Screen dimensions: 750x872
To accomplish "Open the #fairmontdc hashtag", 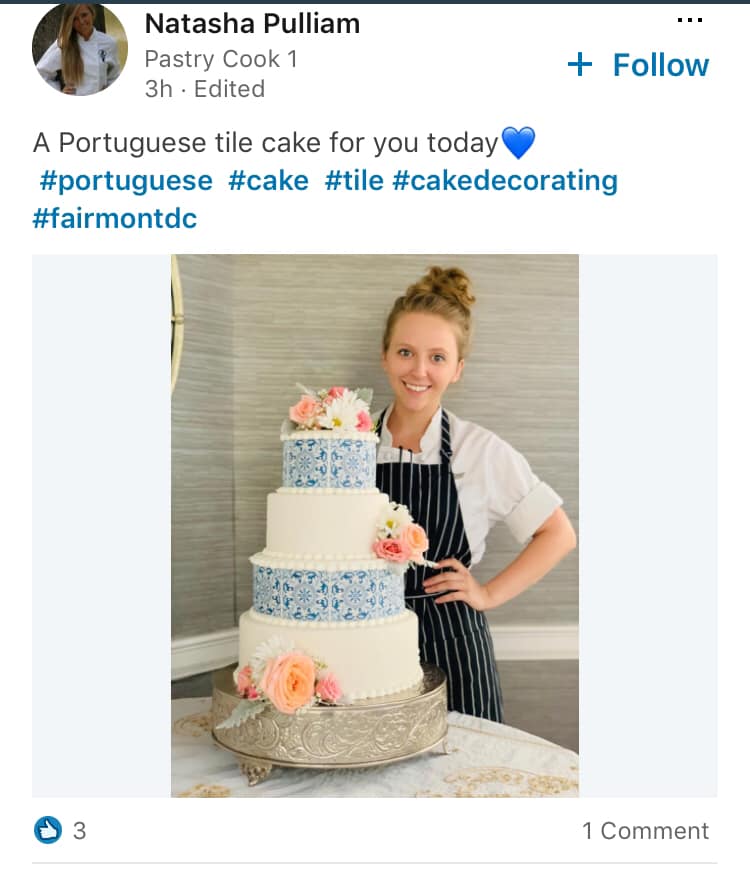I will (115, 218).
